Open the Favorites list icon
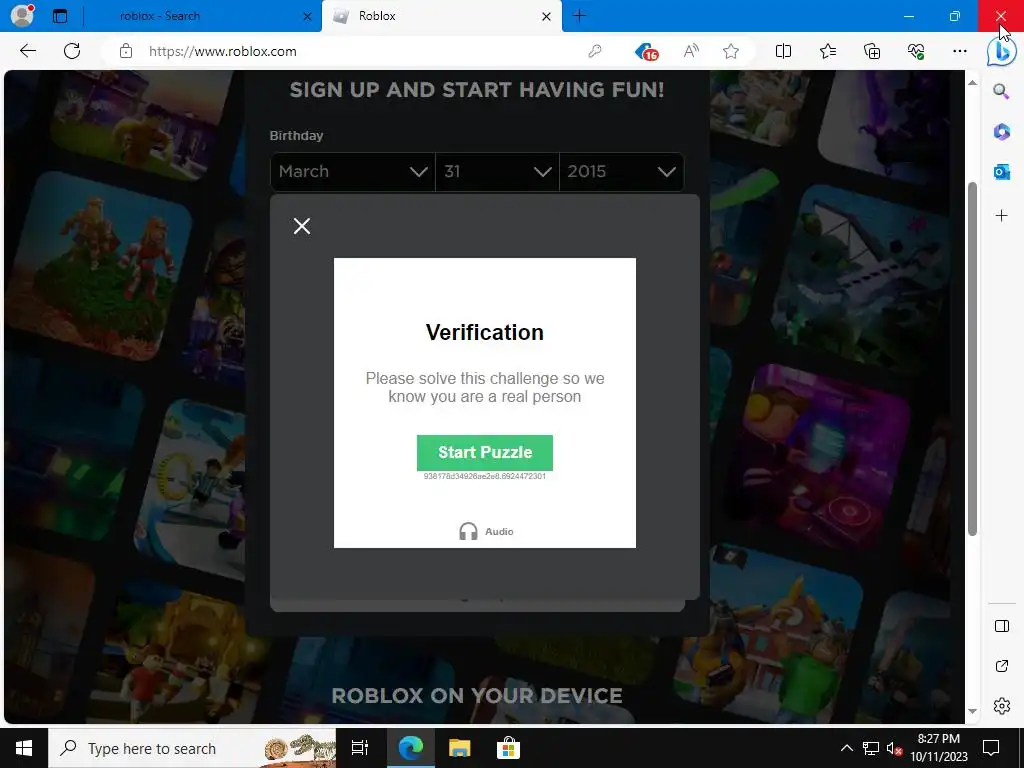Screen dimensions: 1024x768 click(827, 51)
